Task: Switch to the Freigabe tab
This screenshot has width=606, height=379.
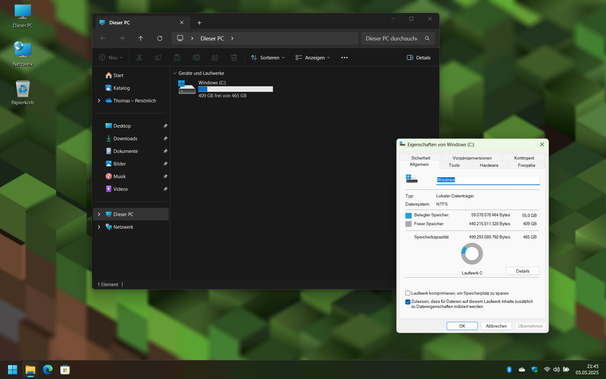Action: coord(526,165)
